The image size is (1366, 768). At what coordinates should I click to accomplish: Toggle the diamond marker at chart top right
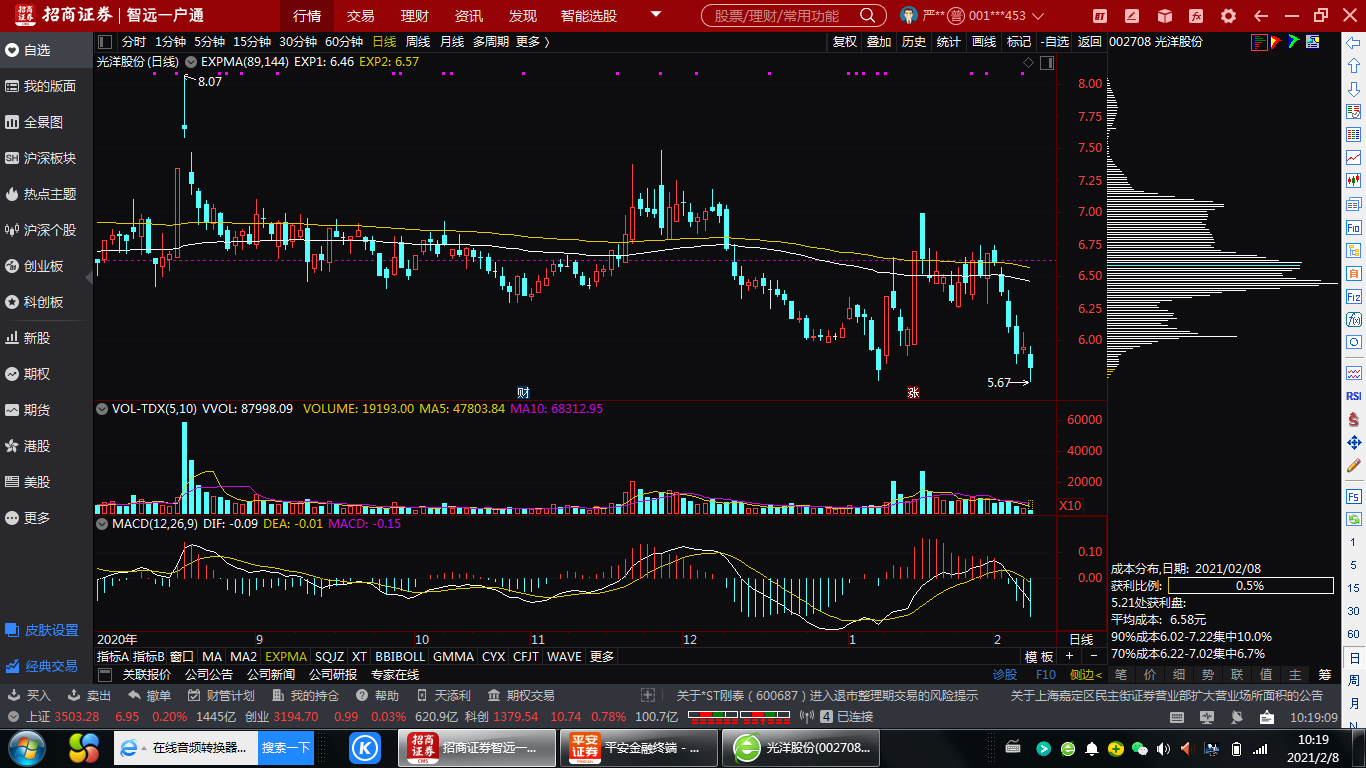click(1027, 63)
